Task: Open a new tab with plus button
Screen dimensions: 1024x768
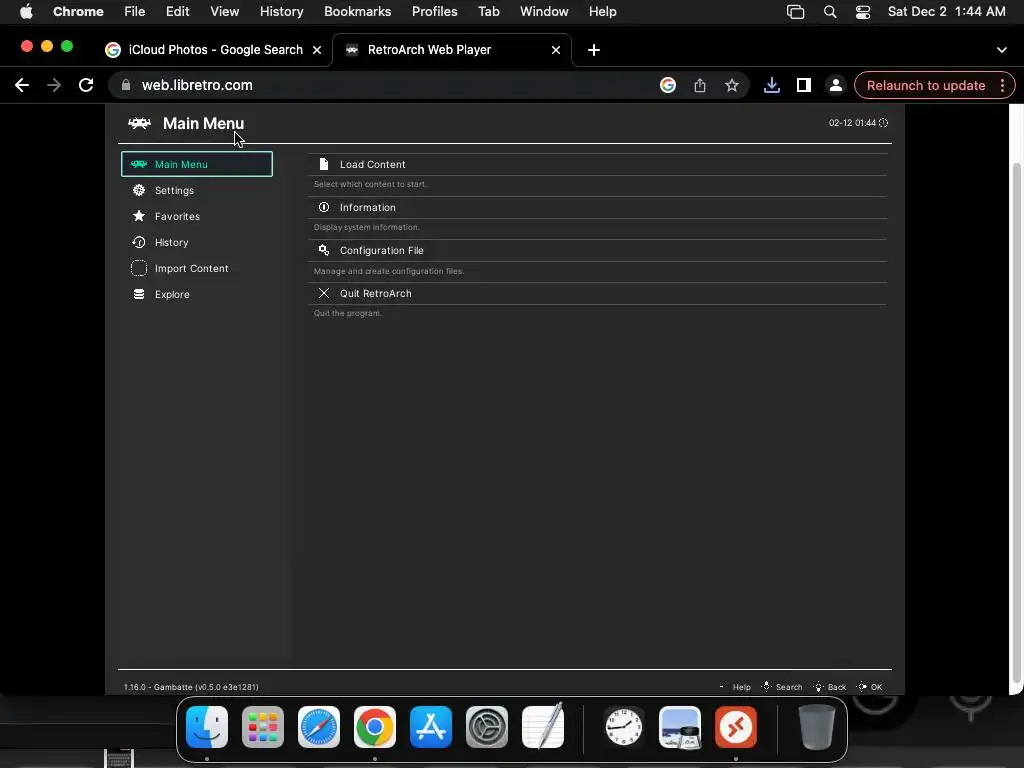Action: click(594, 50)
